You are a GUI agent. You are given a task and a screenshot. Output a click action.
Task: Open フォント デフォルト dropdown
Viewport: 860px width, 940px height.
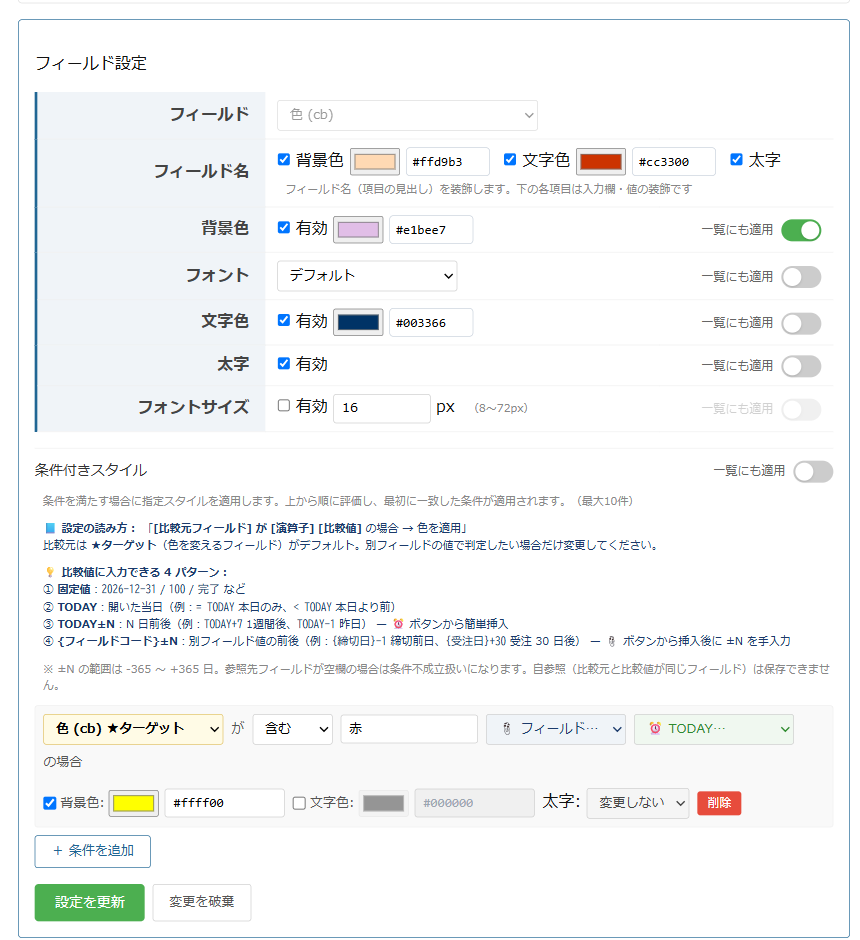pos(367,276)
